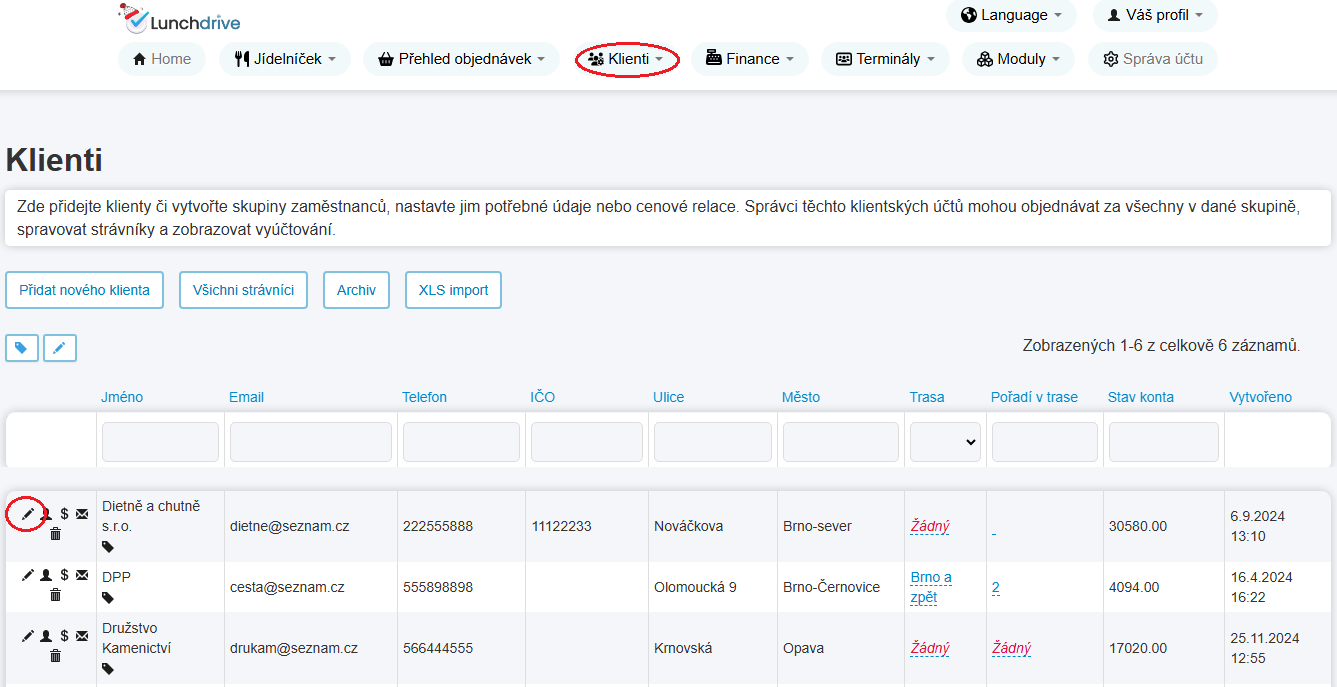Open the Finance menu
The height and width of the screenshot is (687, 1337).
pos(749,59)
